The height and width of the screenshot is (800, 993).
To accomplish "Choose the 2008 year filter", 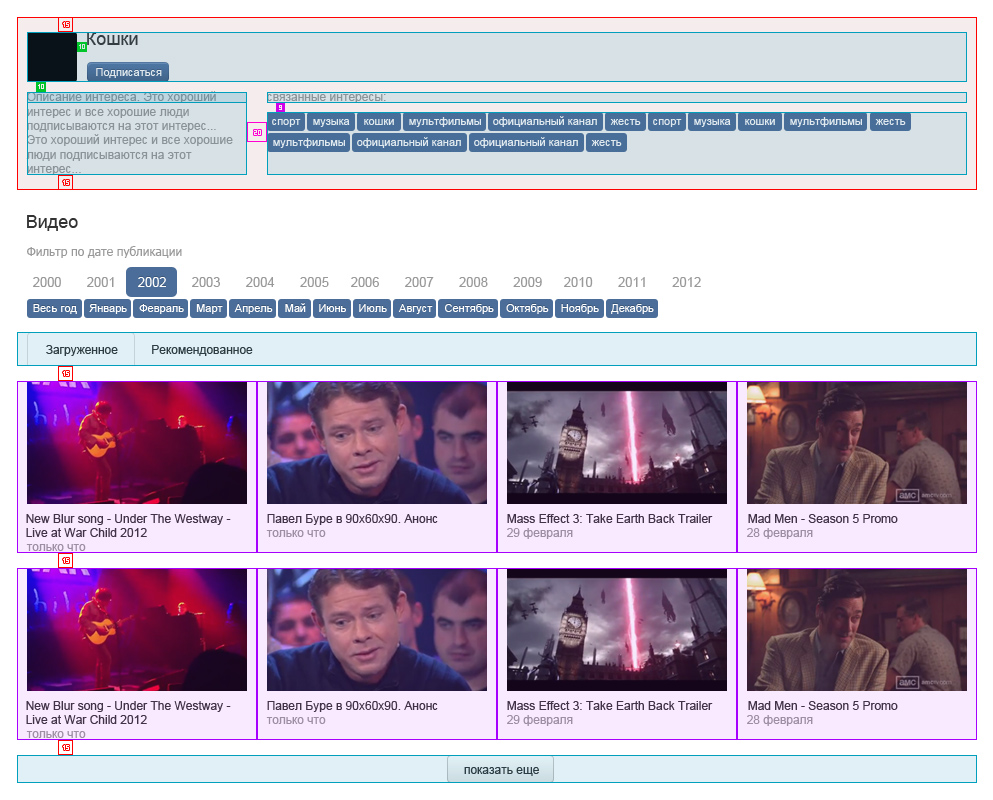I will [473, 282].
